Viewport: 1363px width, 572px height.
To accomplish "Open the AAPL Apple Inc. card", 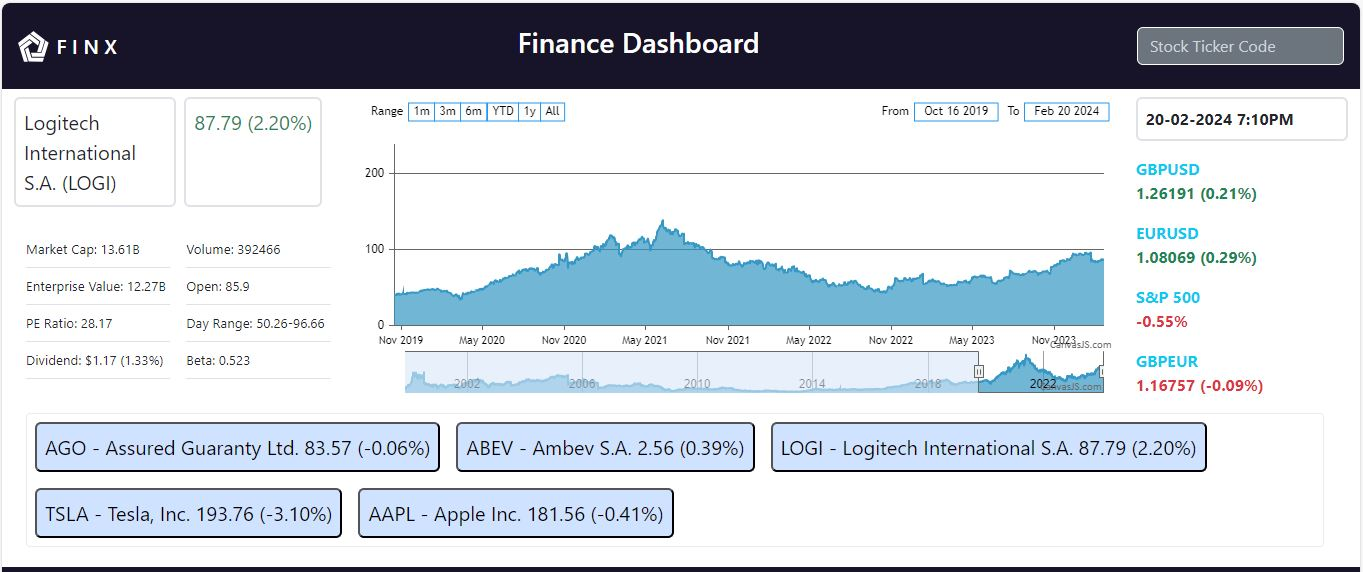I will click(x=515, y=513).
